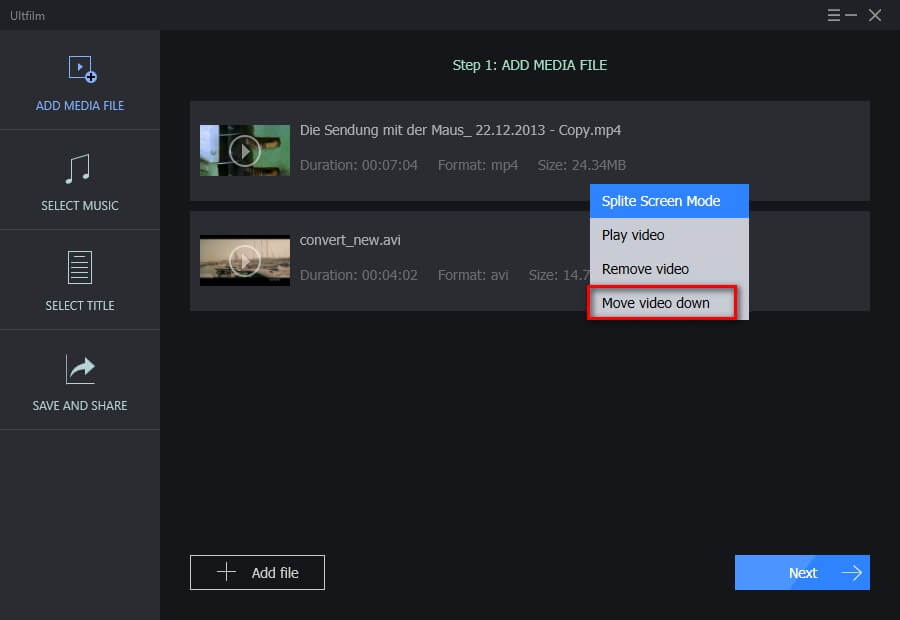Image resolution: width=900 pixels, height=620 pixels.
Task: Click the Duration 00:04:02 text
Action: (359, 275)
